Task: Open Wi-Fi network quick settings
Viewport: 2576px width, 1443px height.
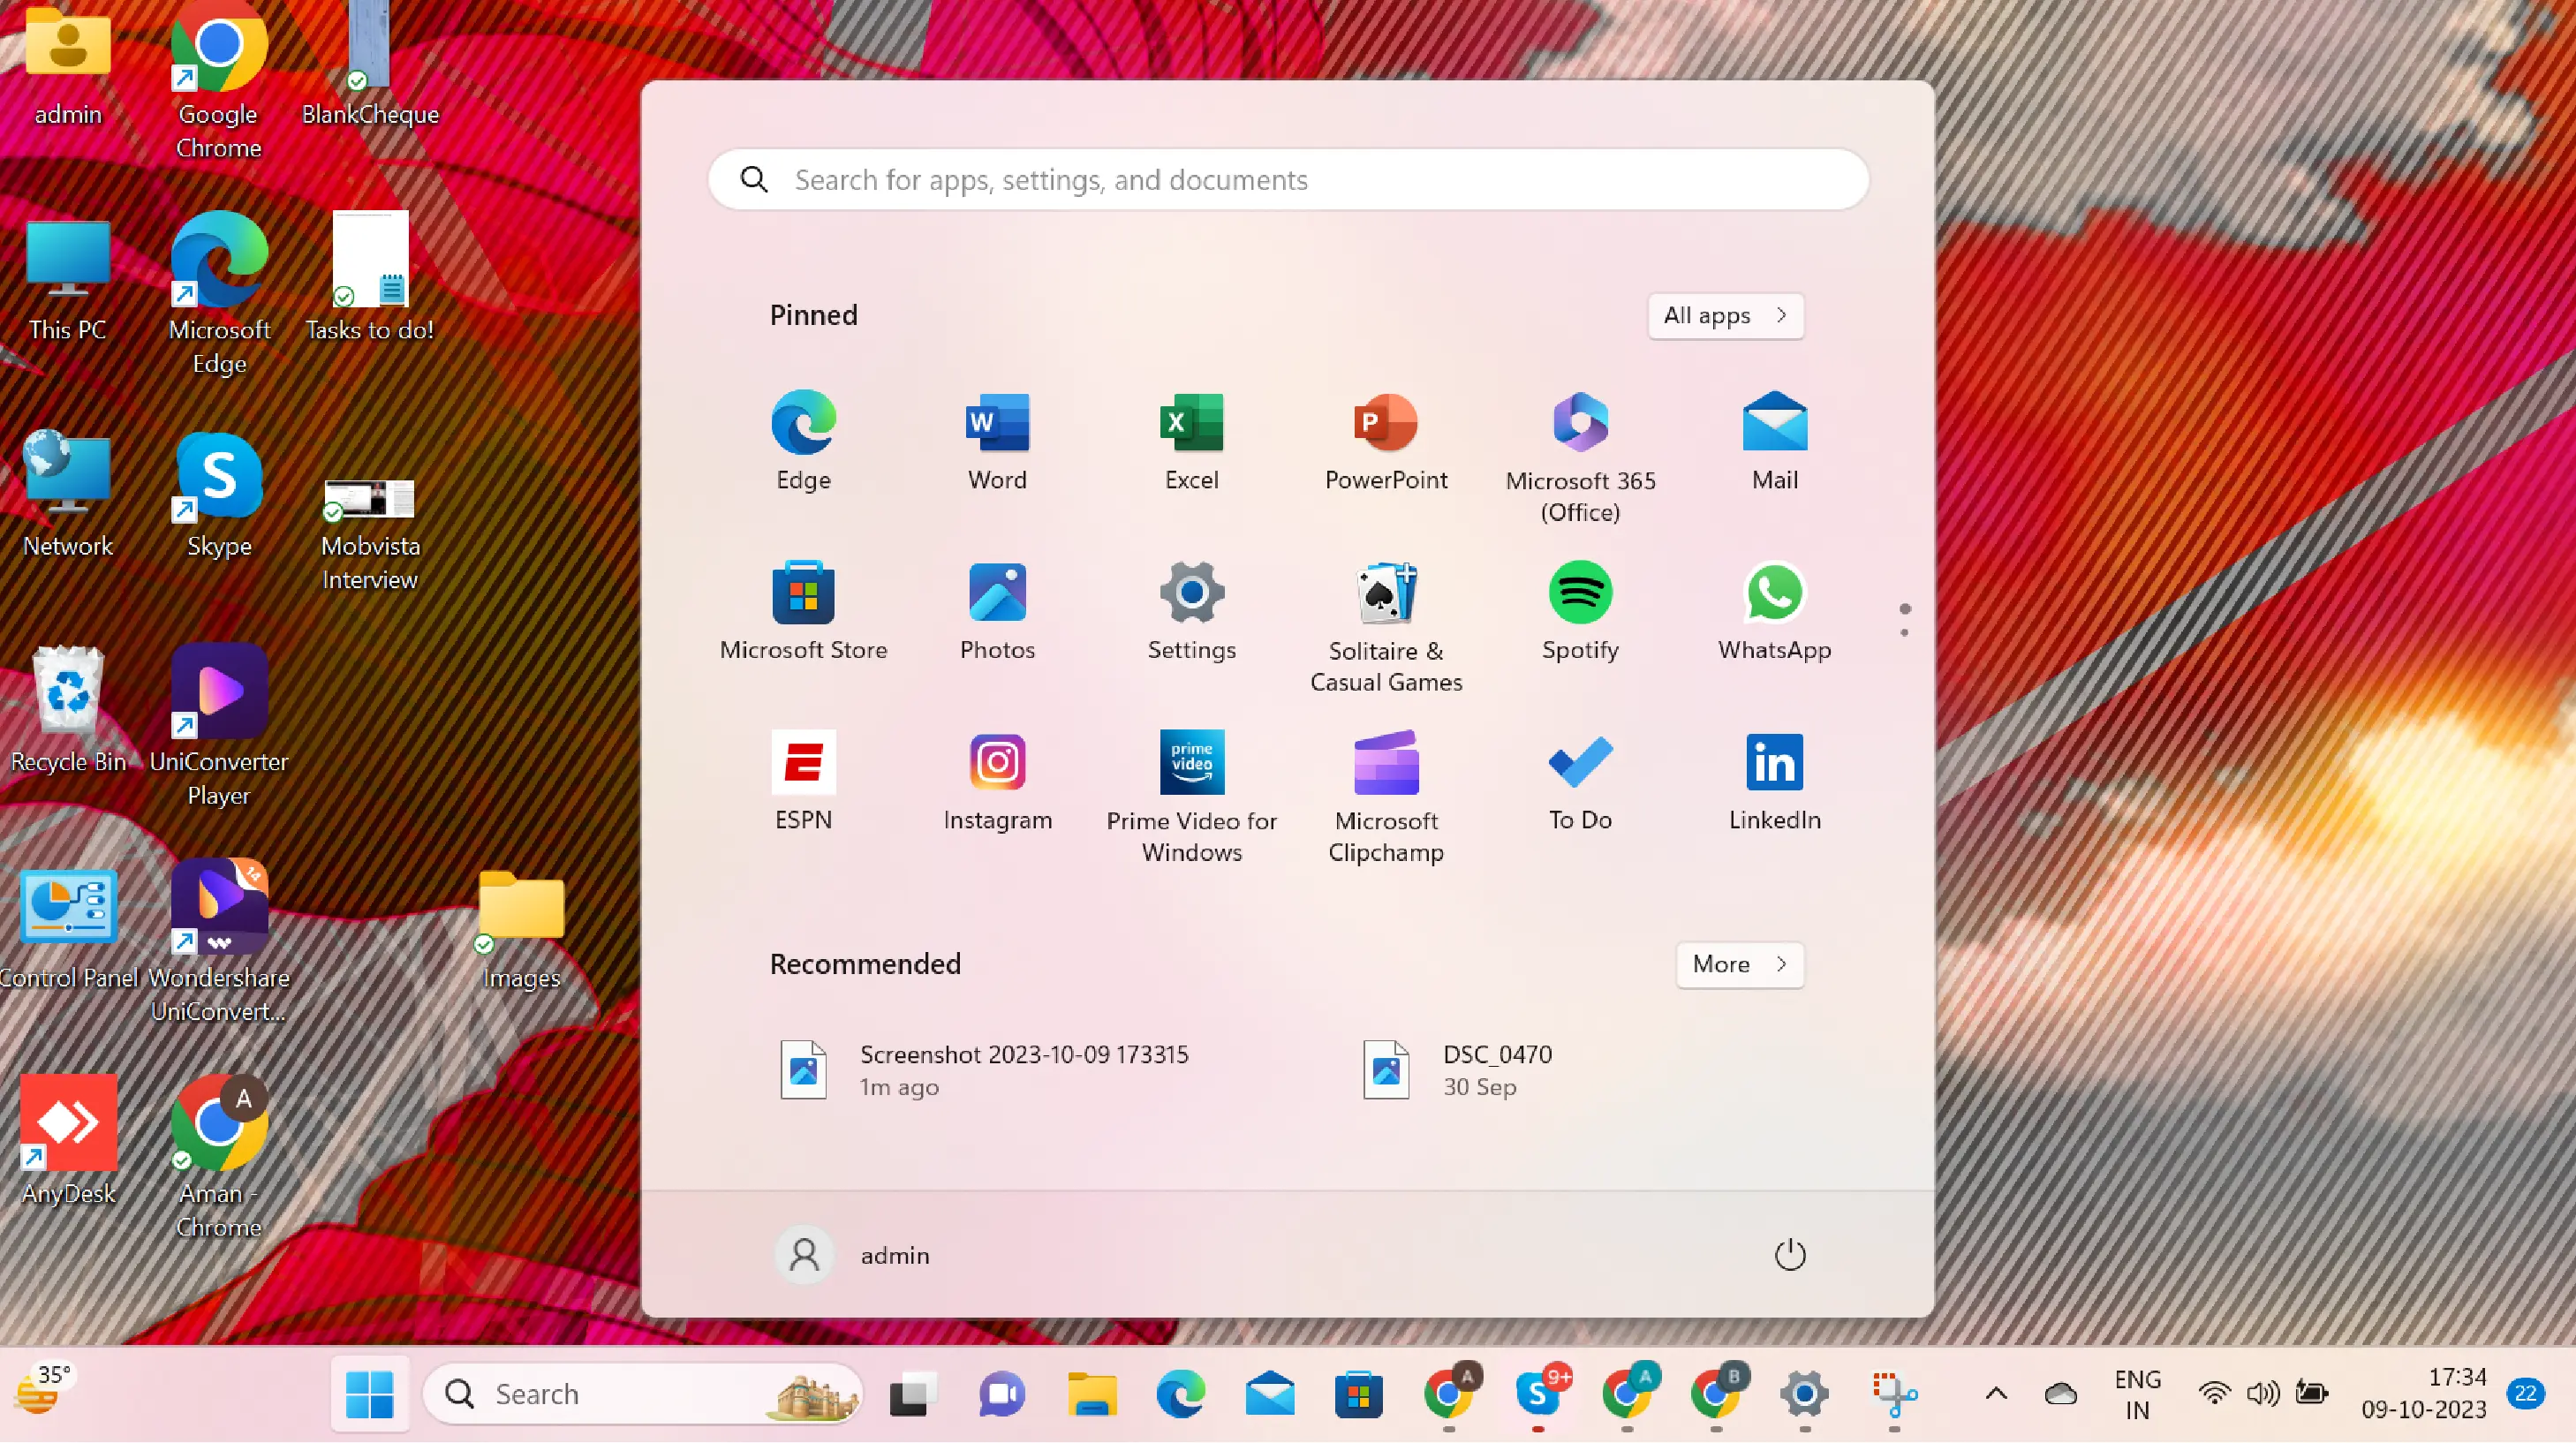Action: pyautogui.click(x=2214, y=1393)
